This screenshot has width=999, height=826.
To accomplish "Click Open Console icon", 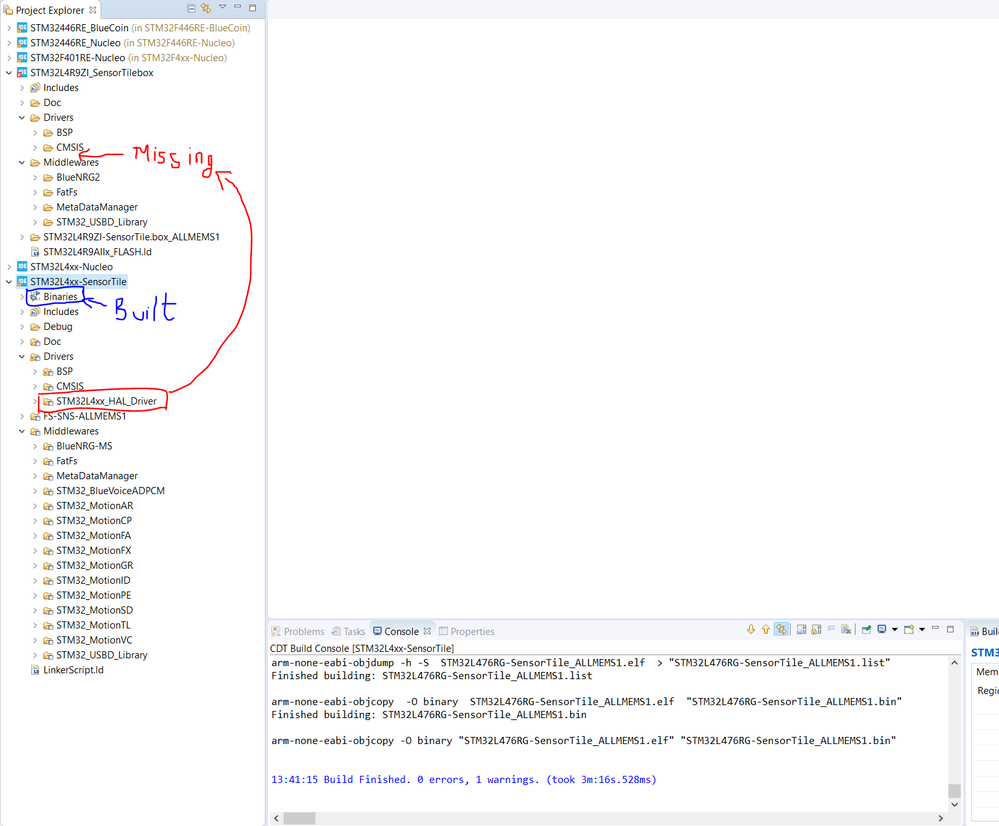I will [909, 630].
